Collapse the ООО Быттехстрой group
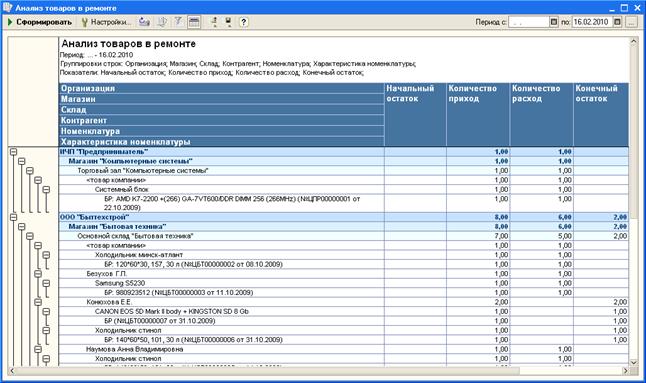This screenshot has height=383, width=646. click(x=13, y=217)
